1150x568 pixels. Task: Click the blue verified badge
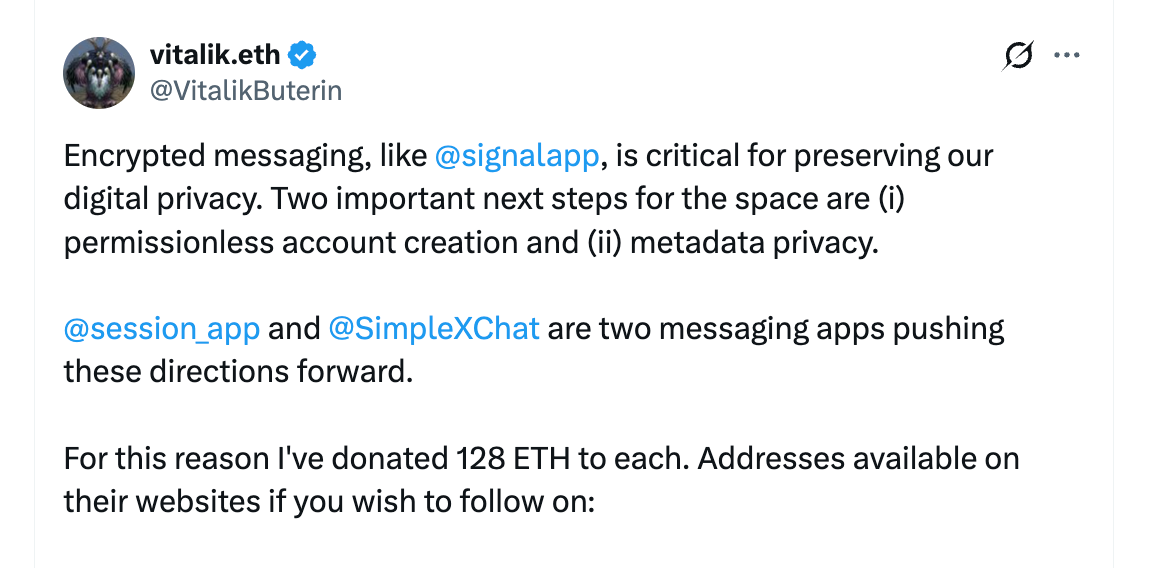(x=303, y=54)
